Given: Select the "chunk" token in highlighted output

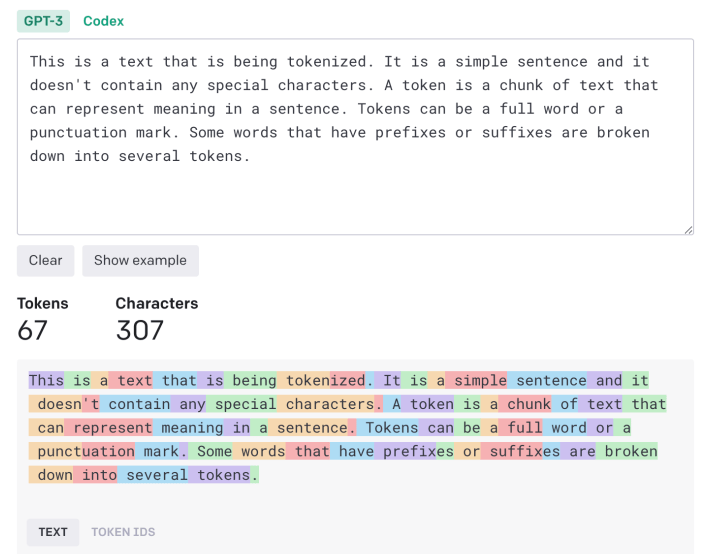Looking at the screenshot, I should (x=529, y=404).
